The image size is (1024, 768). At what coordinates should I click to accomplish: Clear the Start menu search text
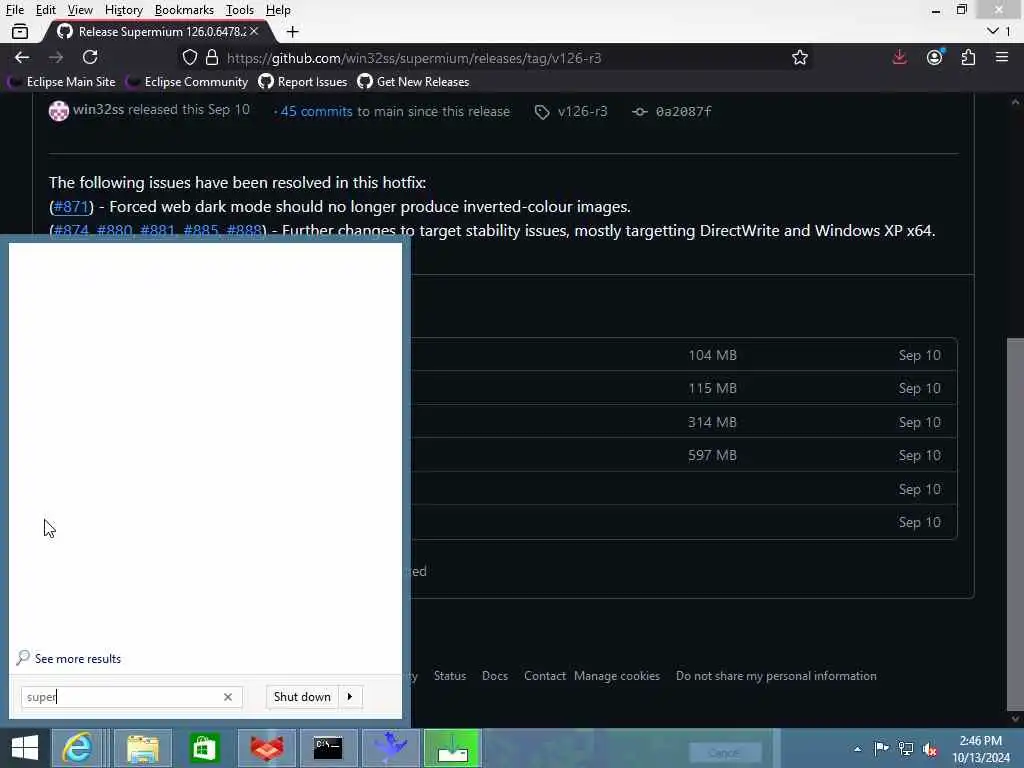(x=228, y=697)
